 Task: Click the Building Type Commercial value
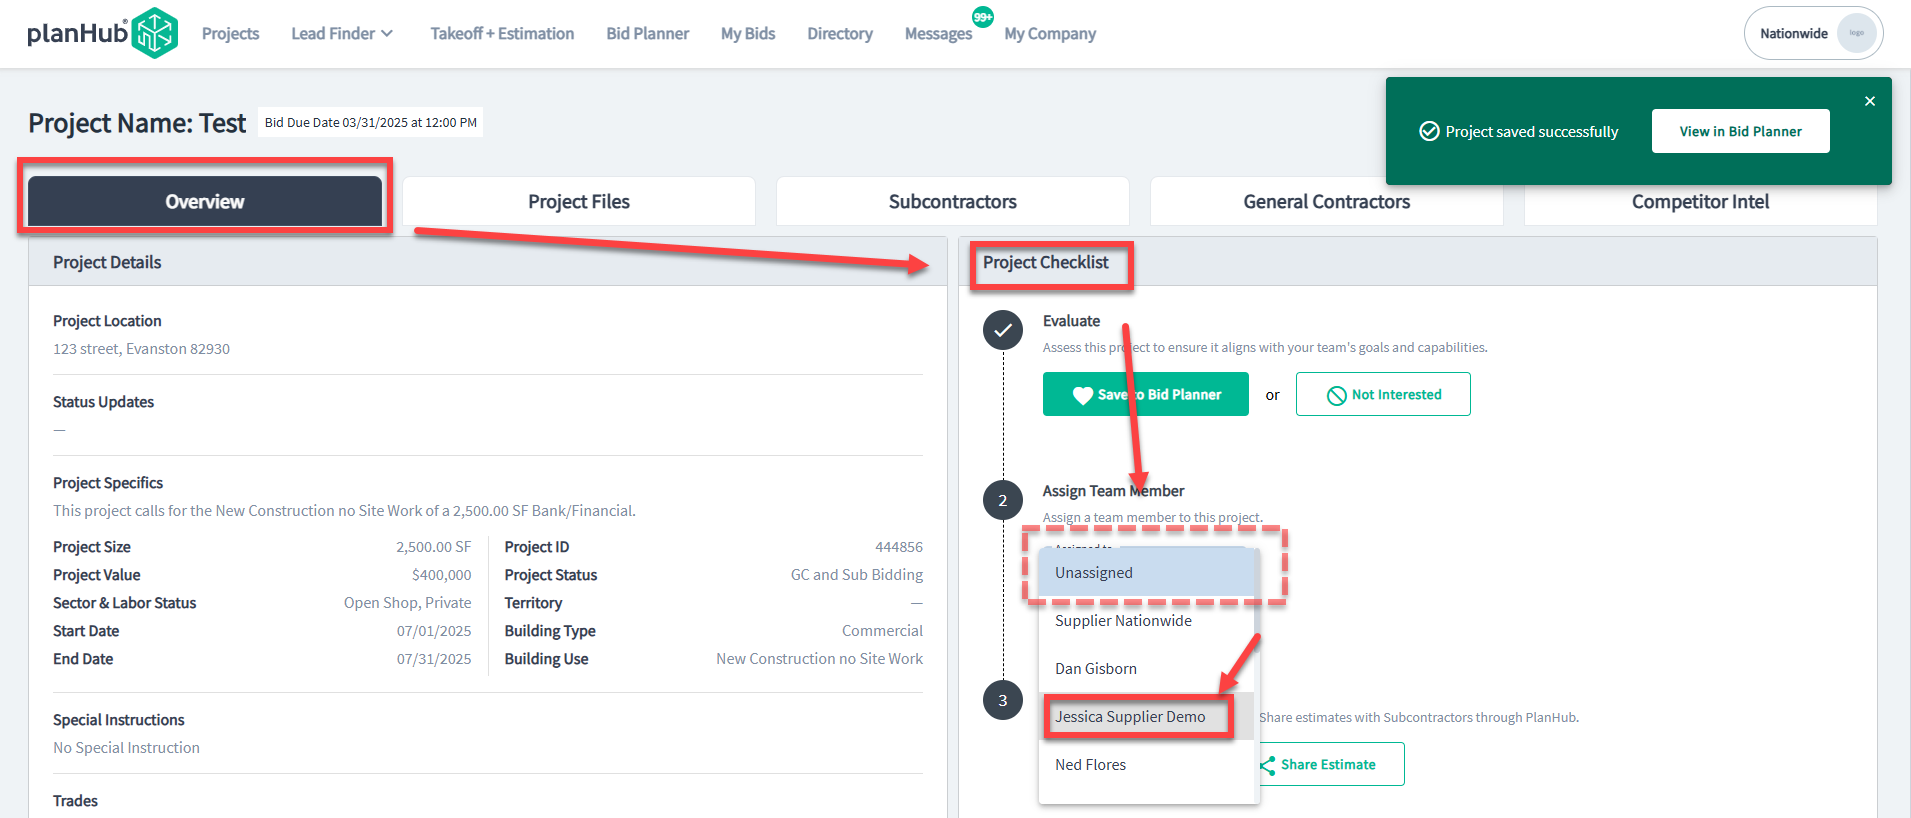882,631
